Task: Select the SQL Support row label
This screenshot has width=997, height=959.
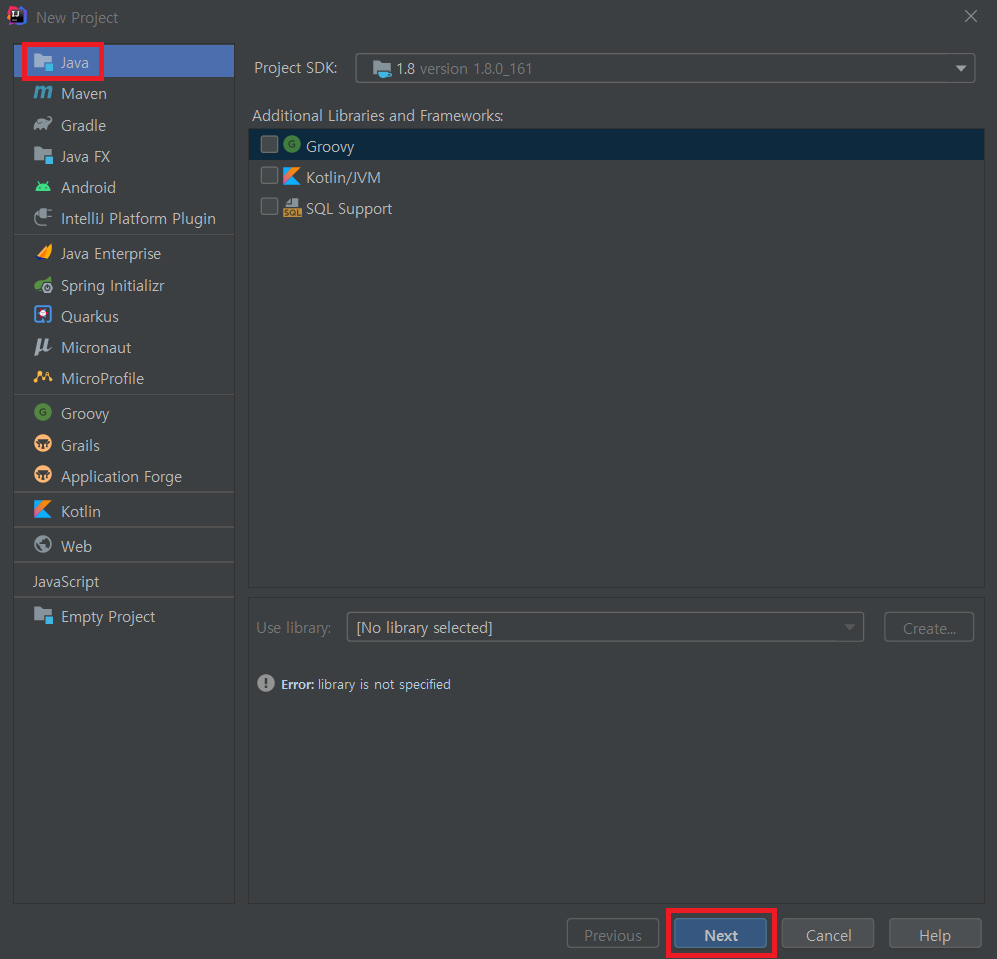Action: tap(349, 209)
